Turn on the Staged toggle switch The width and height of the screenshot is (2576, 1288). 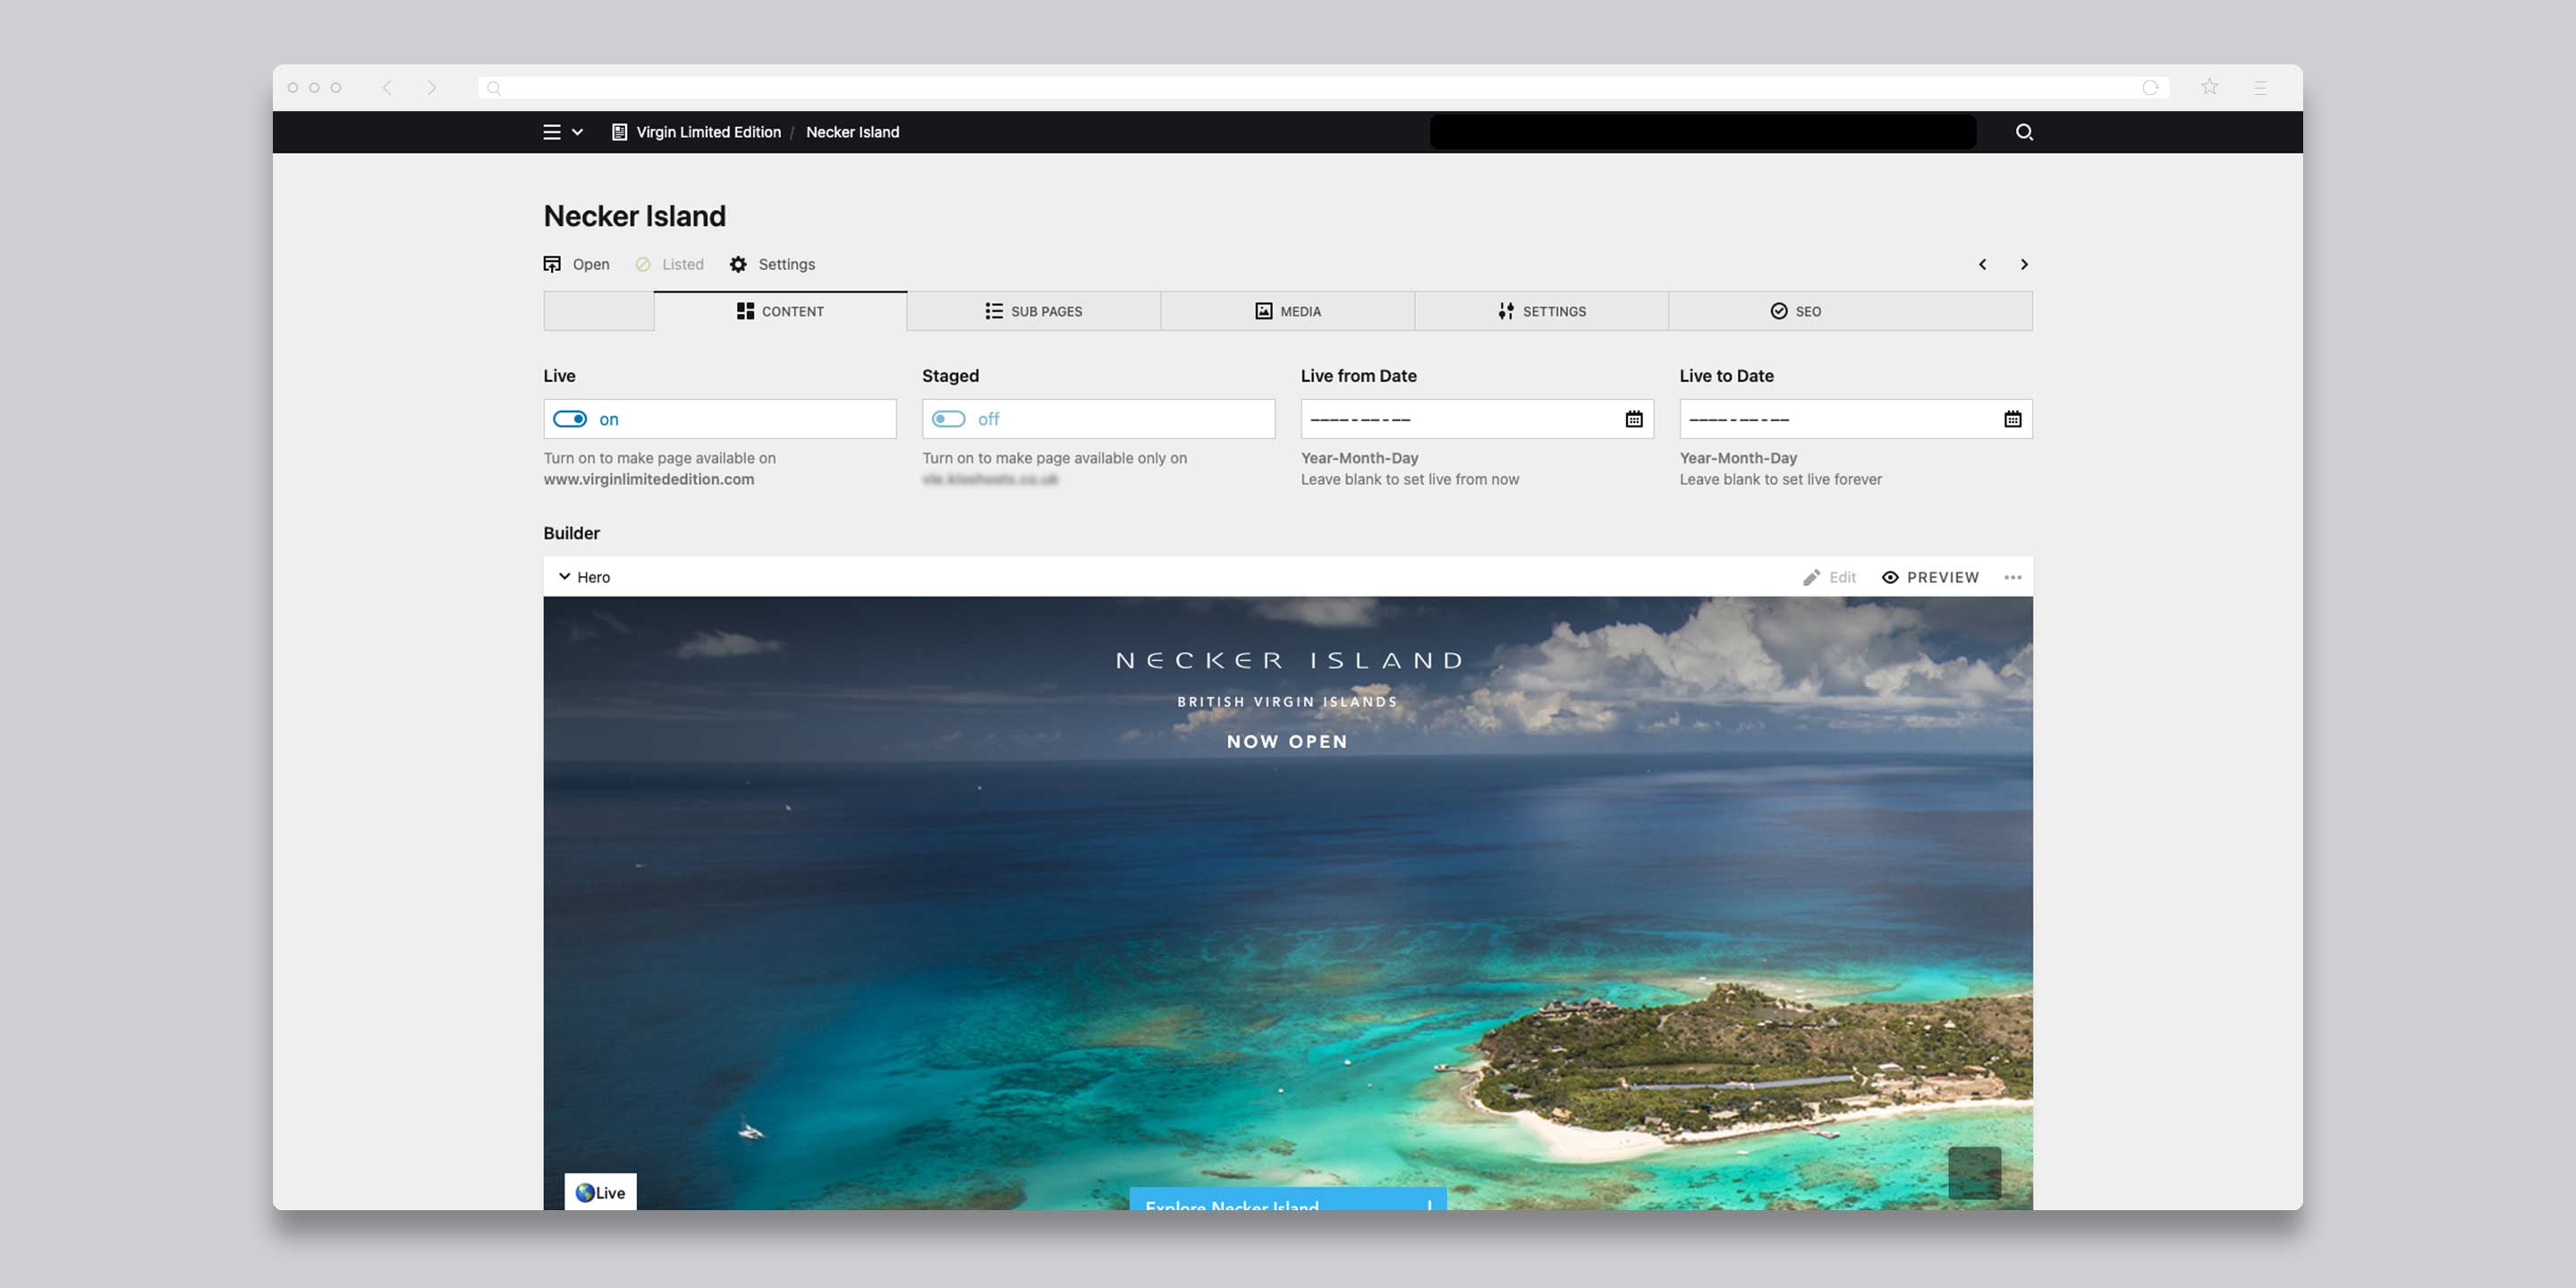pos(948,419)
